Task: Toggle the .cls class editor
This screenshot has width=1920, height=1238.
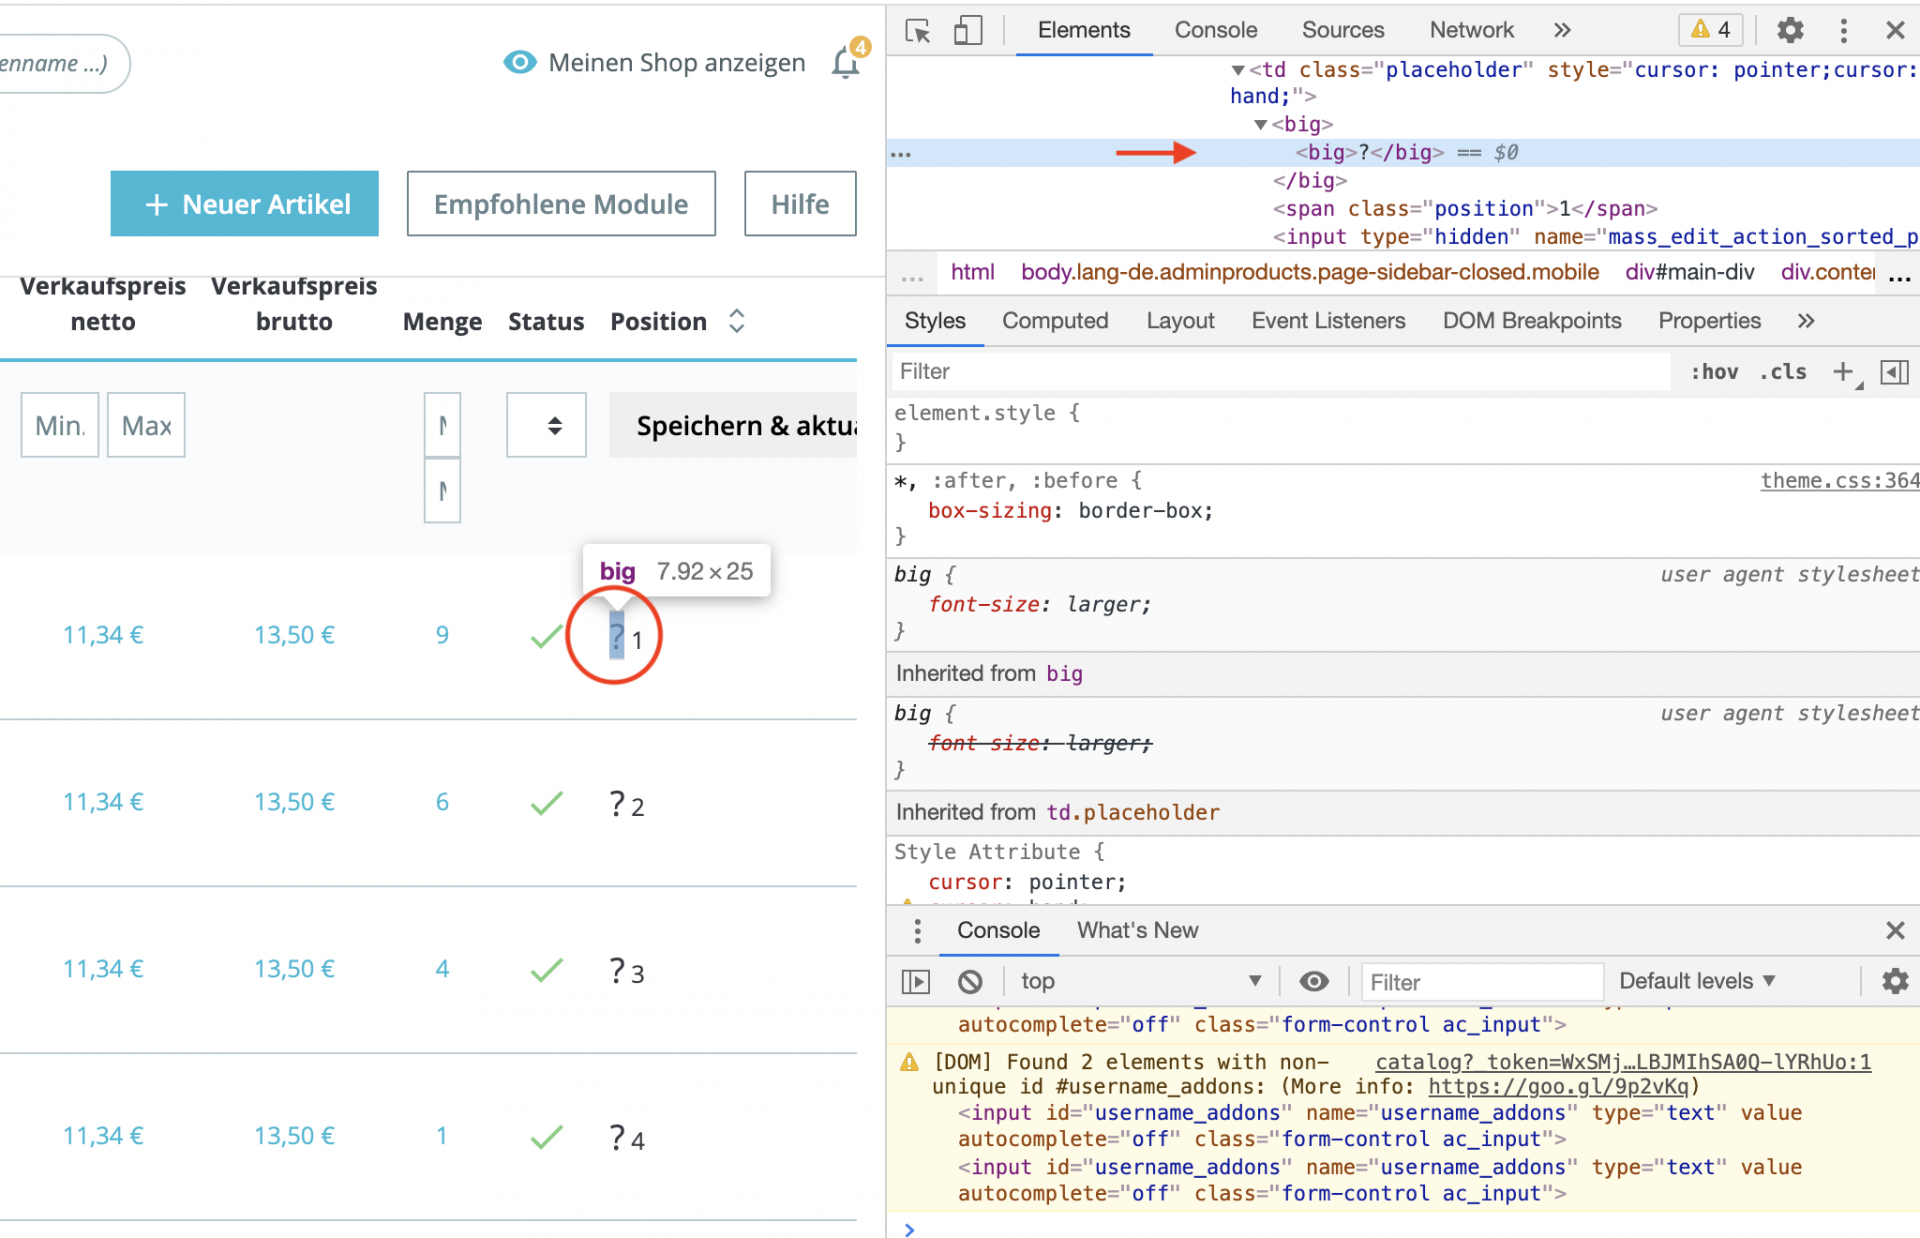Action: point(1783,372)
